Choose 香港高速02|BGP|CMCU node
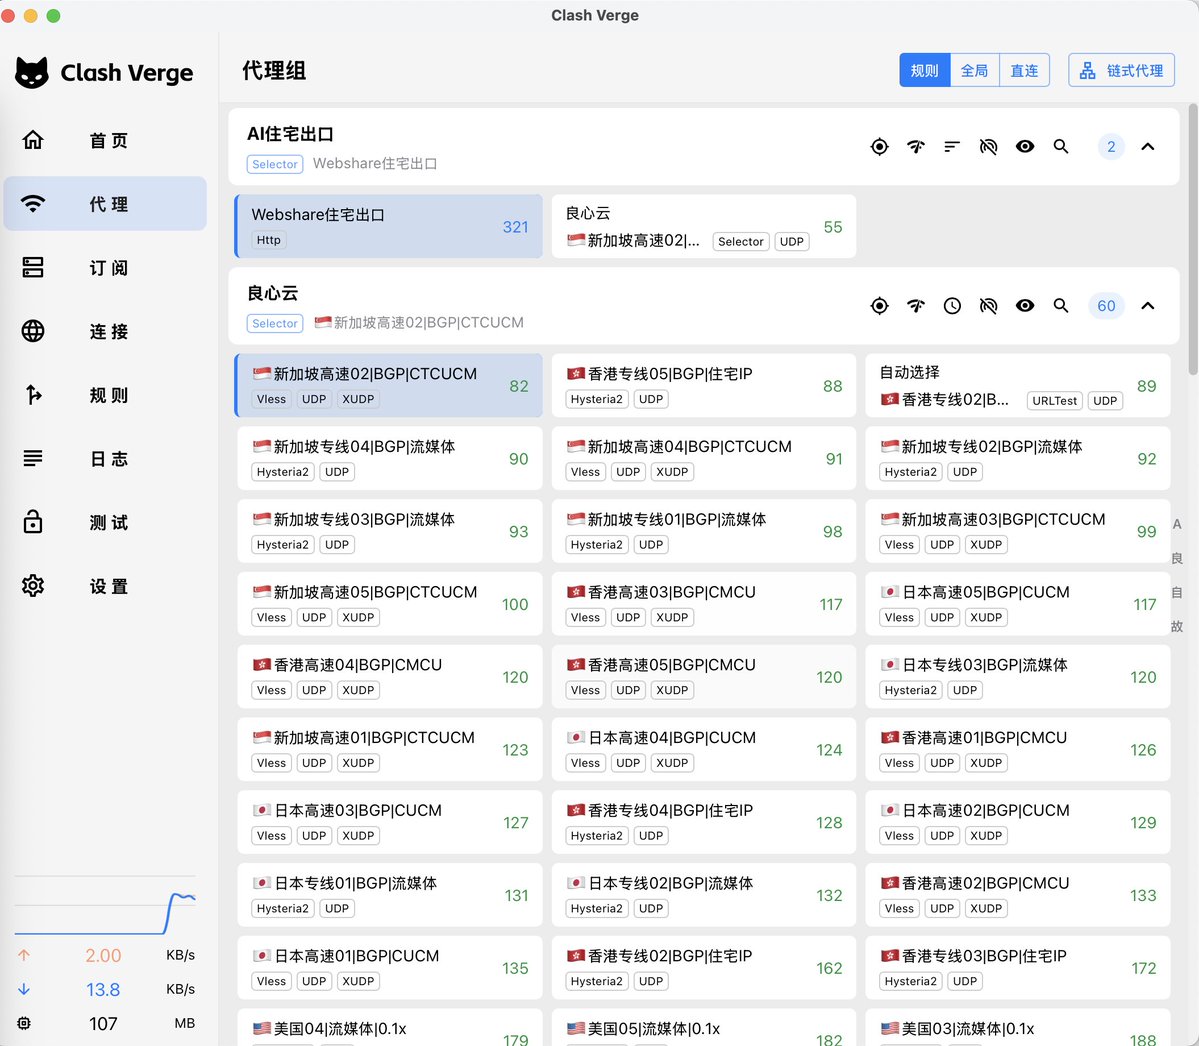The image size is (1199, 1046). [x=1018, y=895]
